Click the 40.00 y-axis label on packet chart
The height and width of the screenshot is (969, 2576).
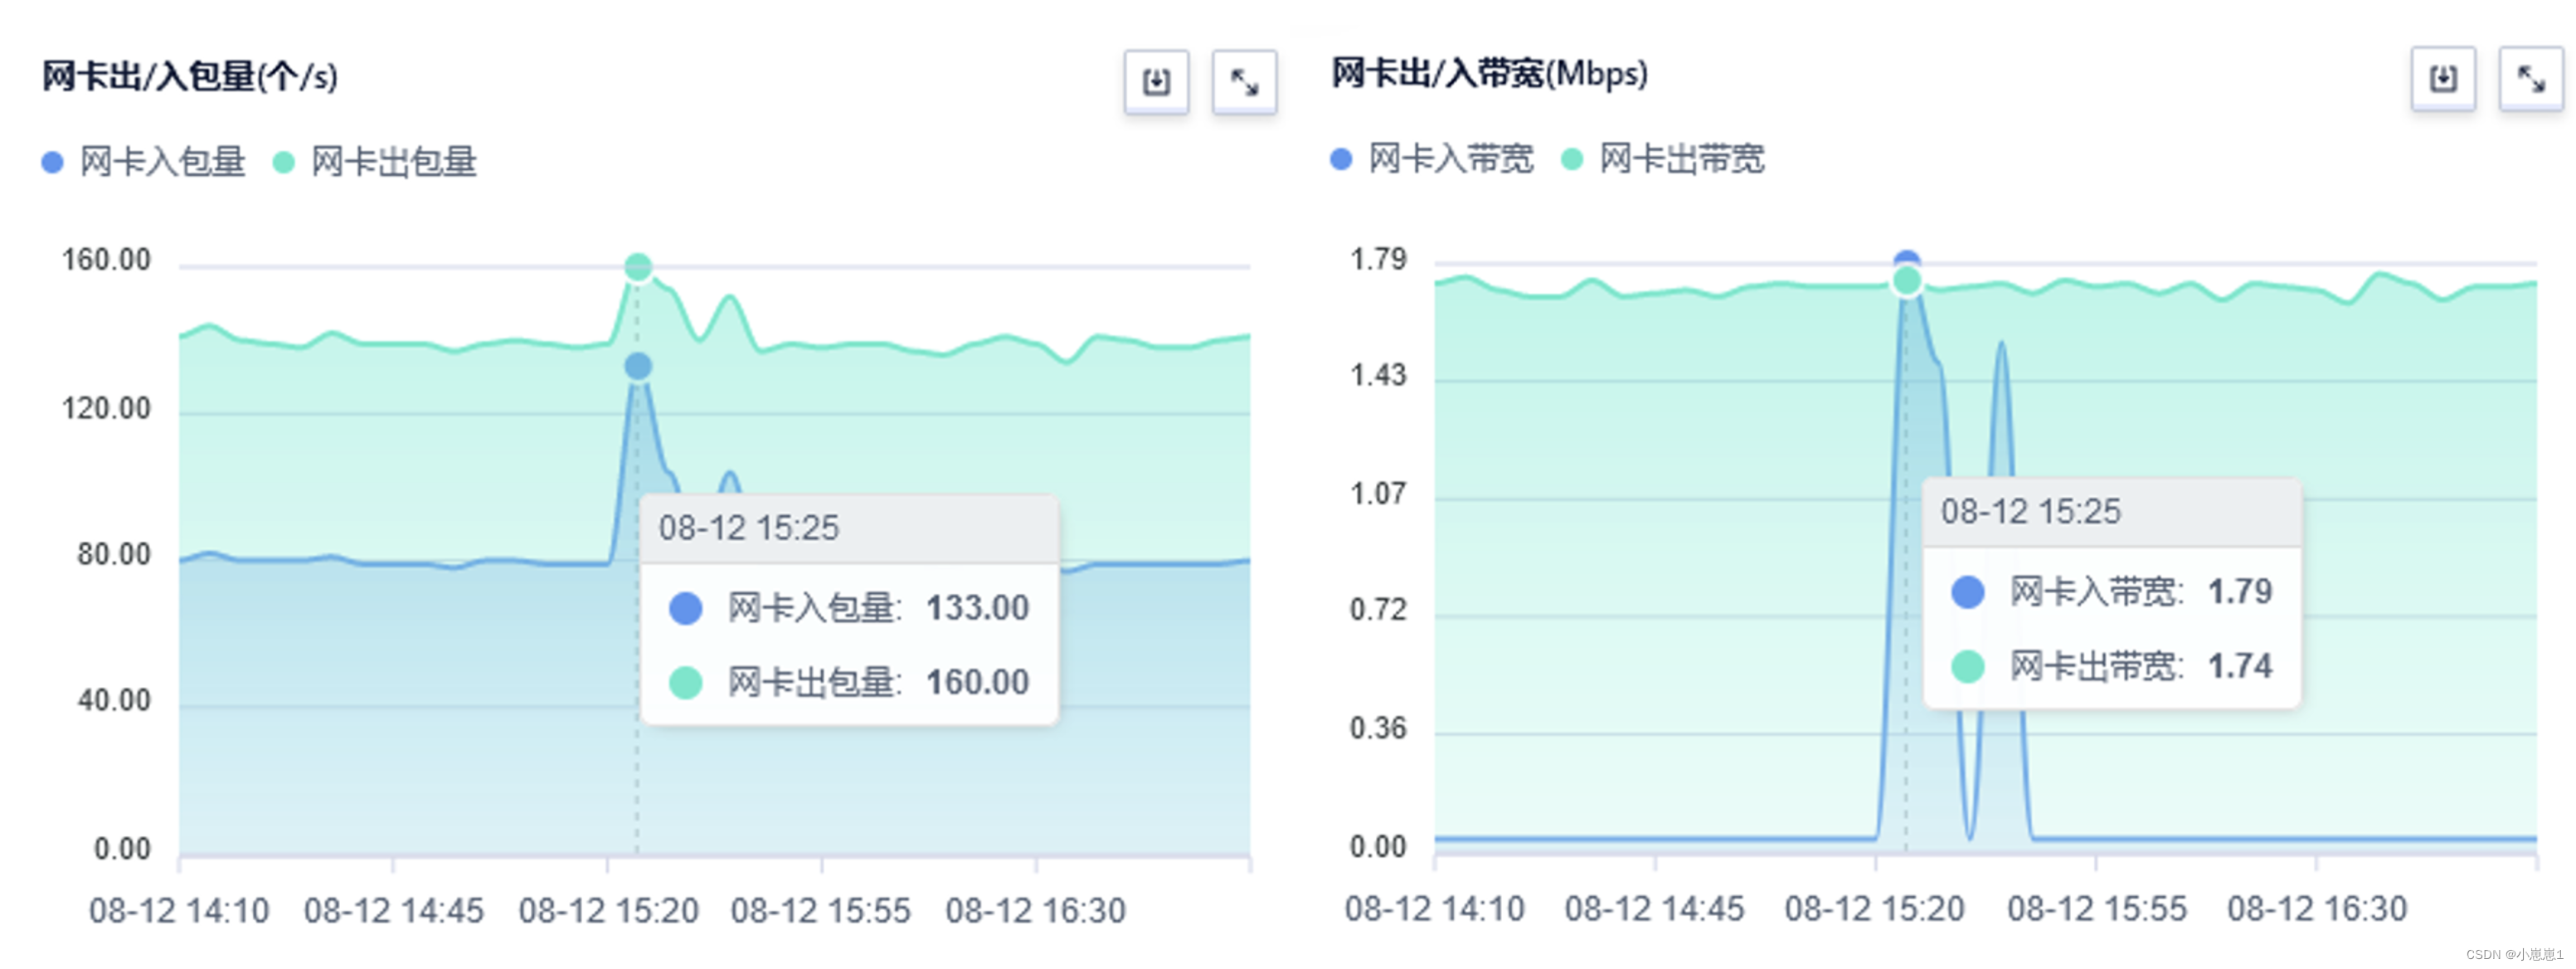coord(114,700)
